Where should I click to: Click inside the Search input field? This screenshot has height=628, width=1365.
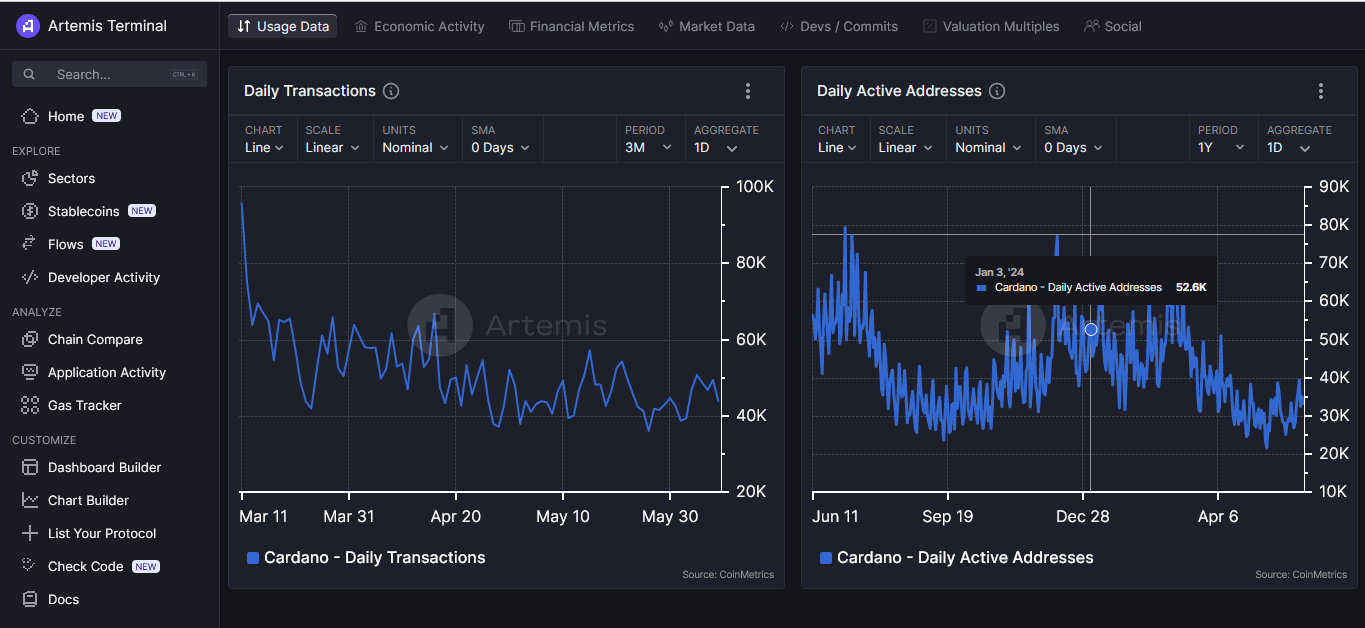point(109,74)
